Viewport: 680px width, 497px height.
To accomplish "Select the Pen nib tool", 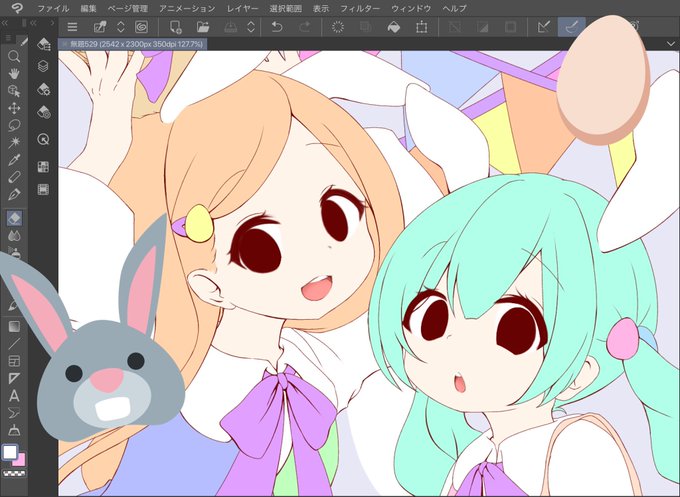I will (x=14, y=194).
